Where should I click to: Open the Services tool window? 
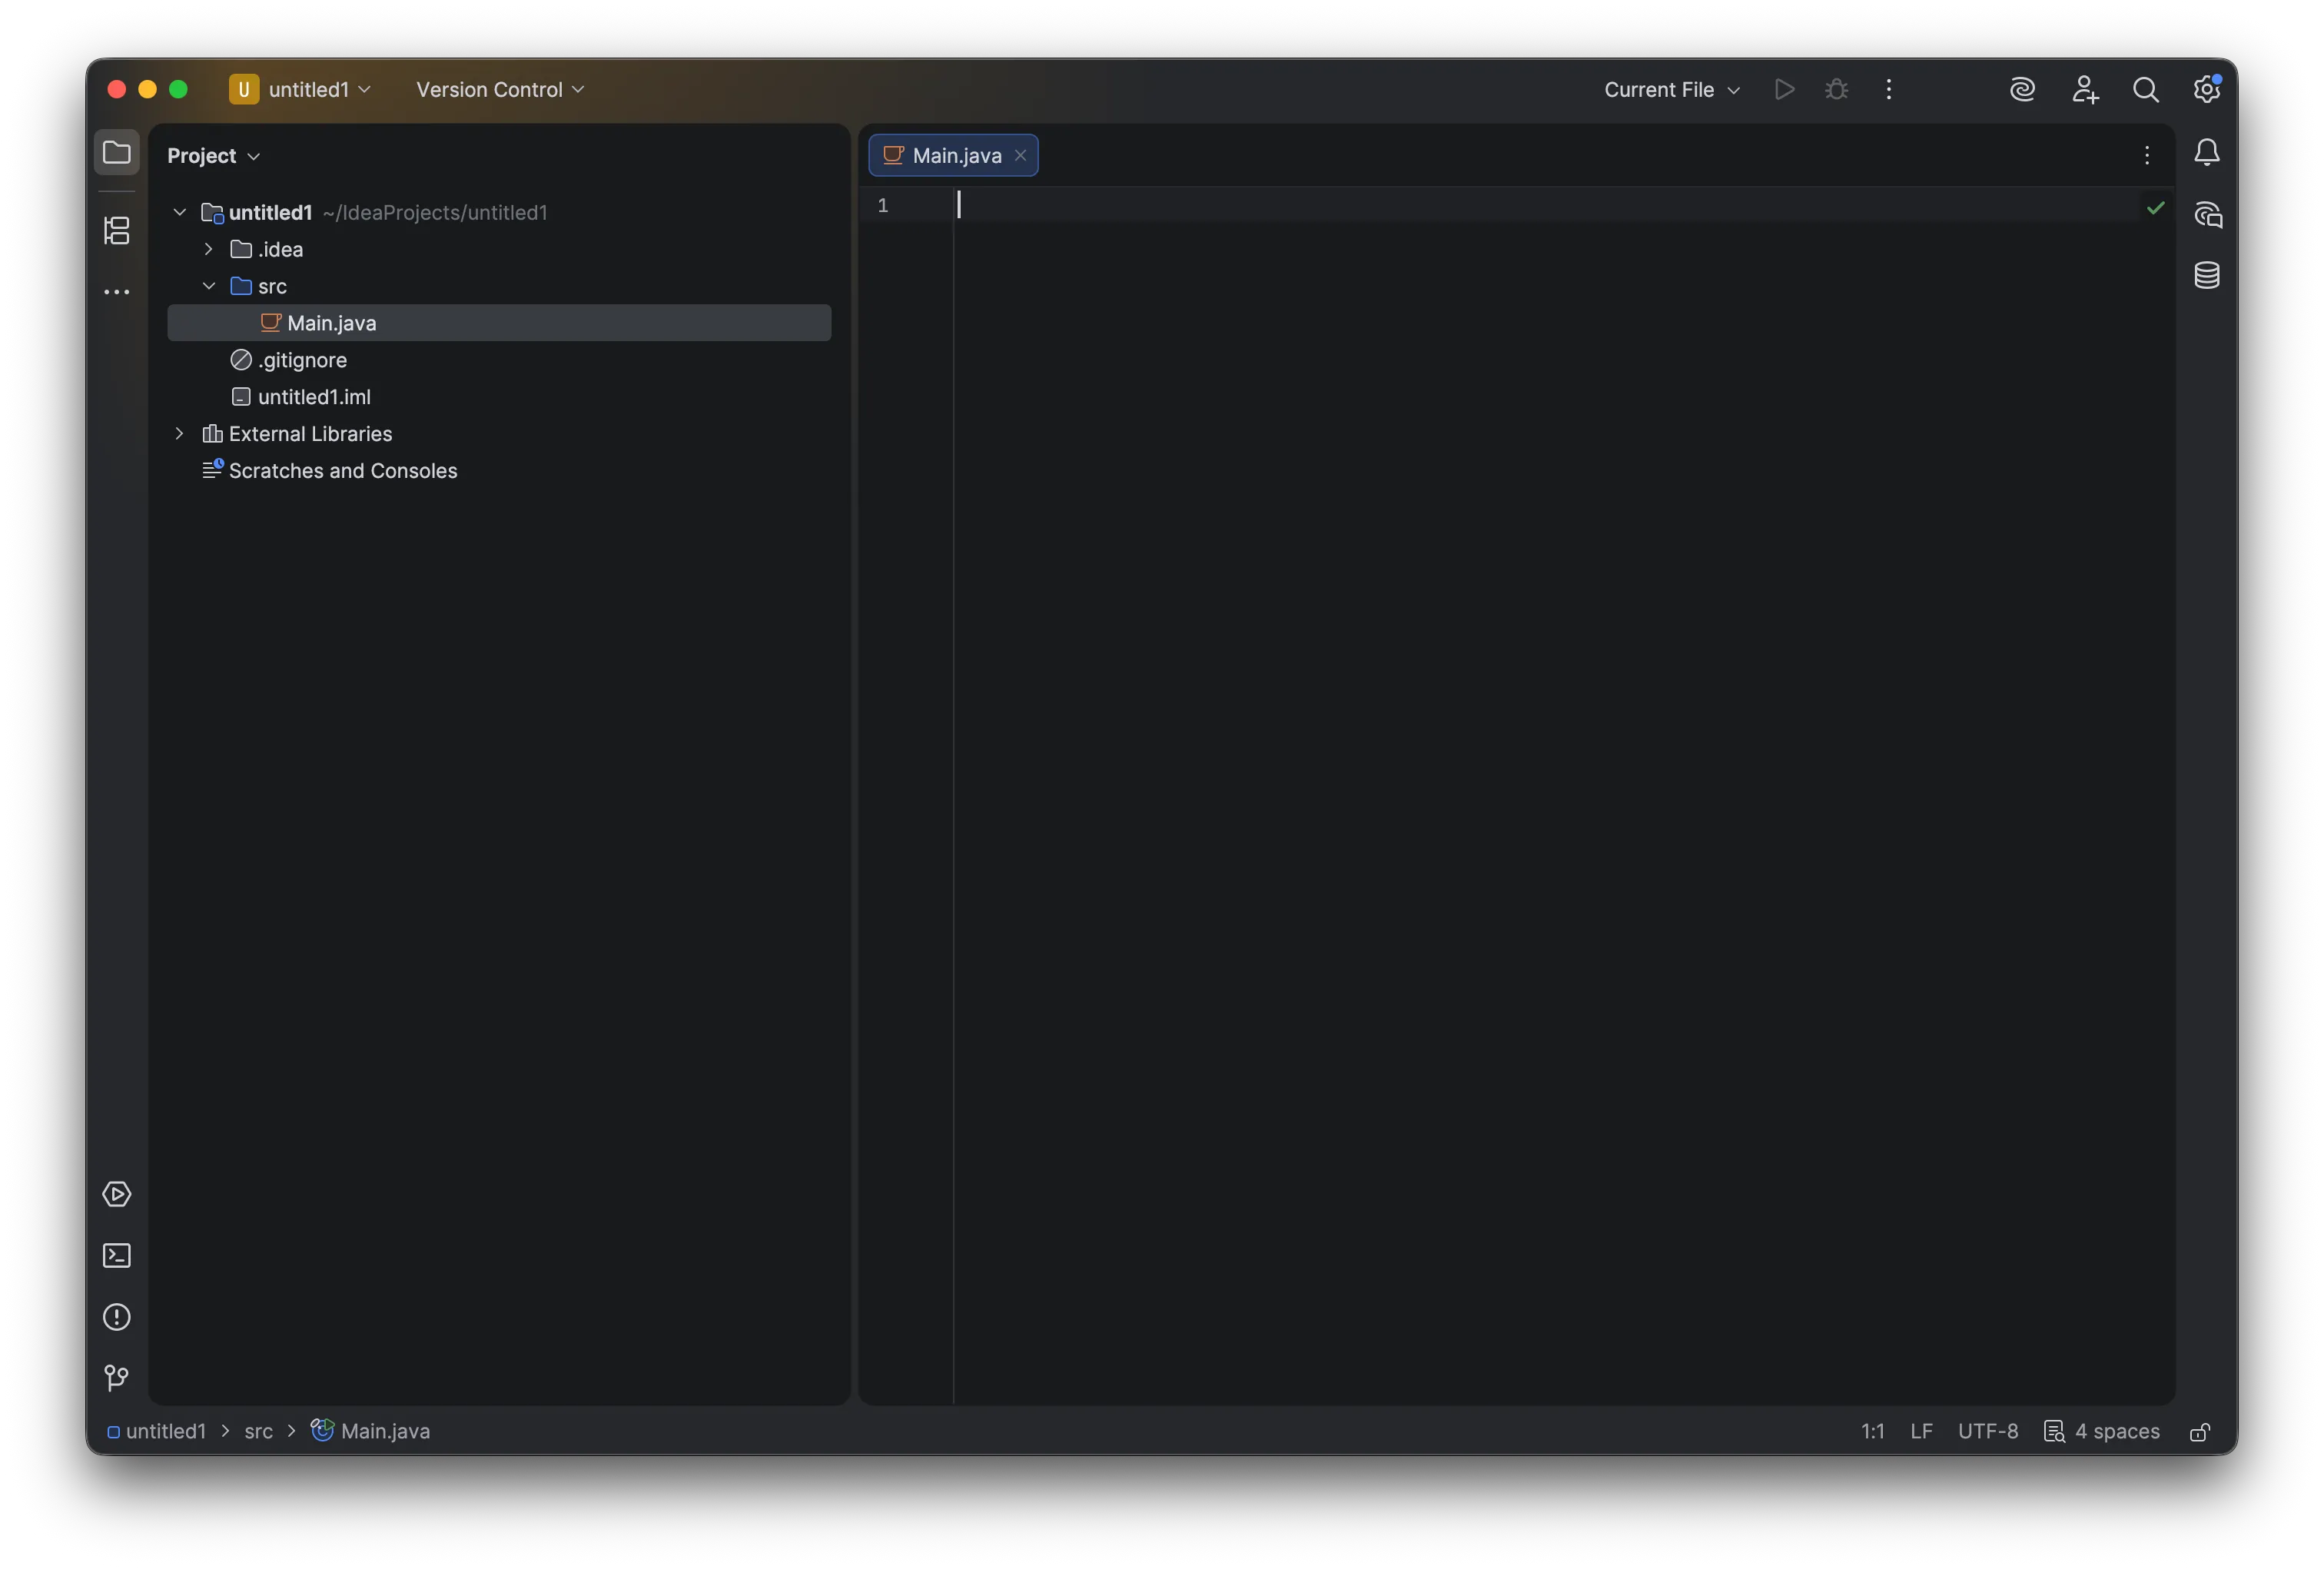pyautogui.click(x=118, y=1193)
